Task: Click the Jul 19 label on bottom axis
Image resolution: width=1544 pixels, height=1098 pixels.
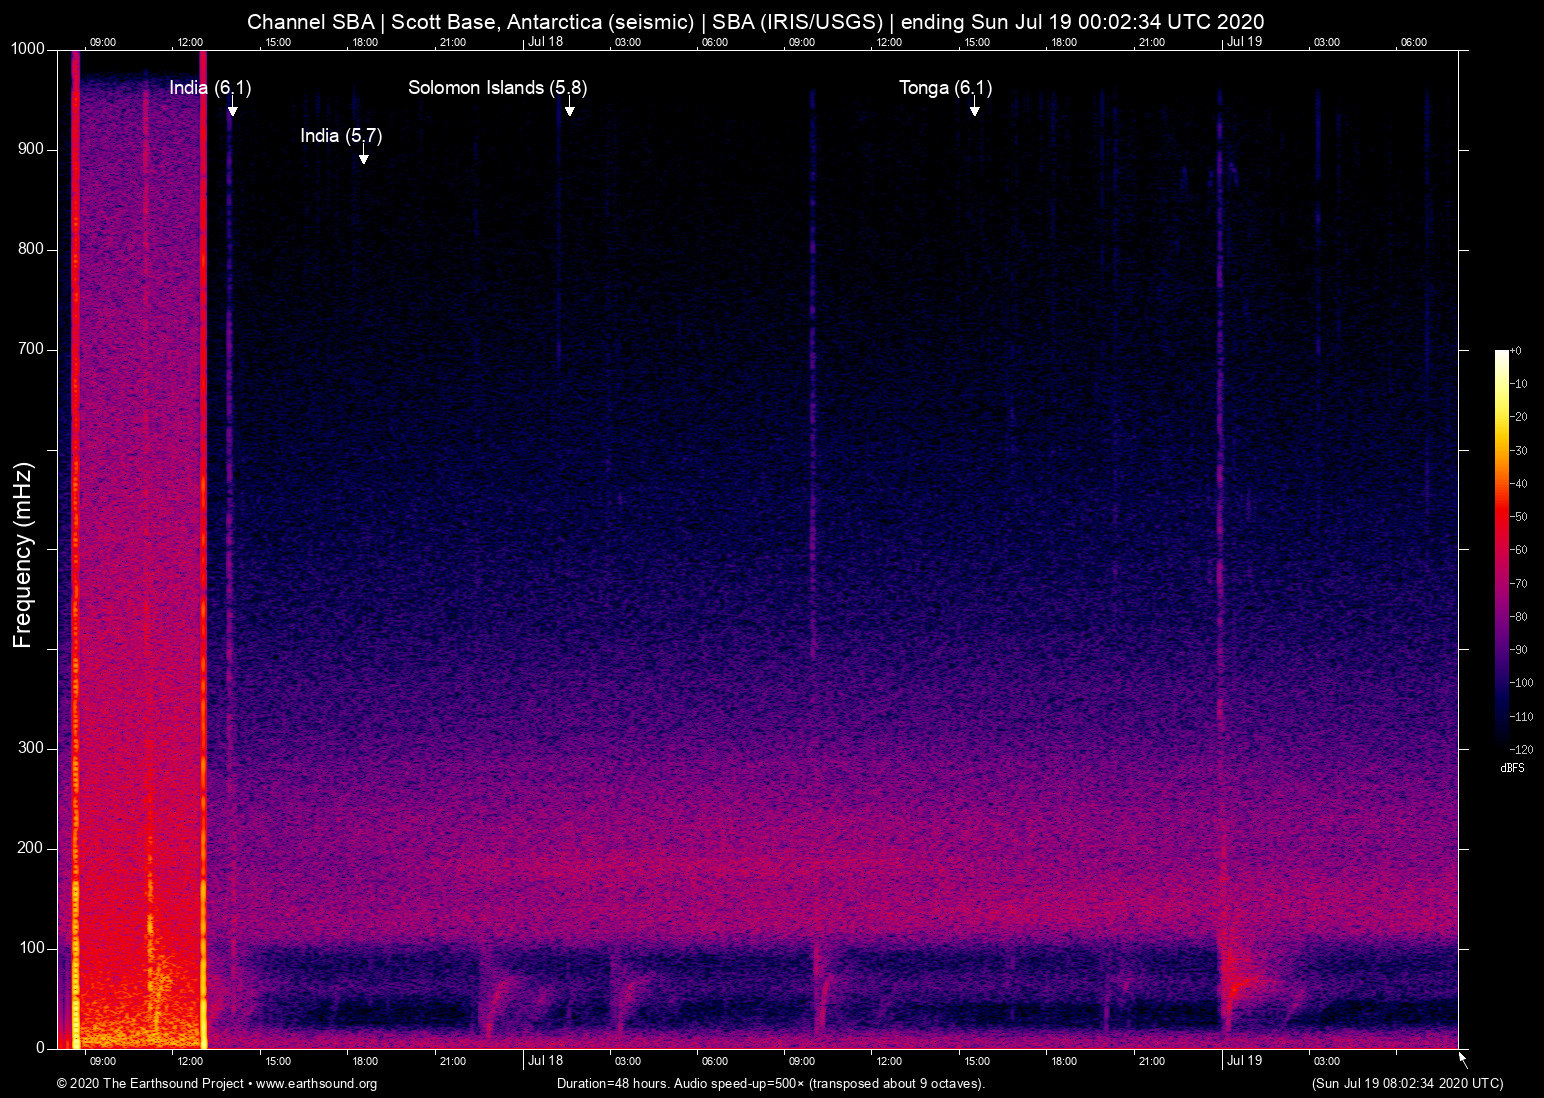Action: [x=1244, y=1061]
